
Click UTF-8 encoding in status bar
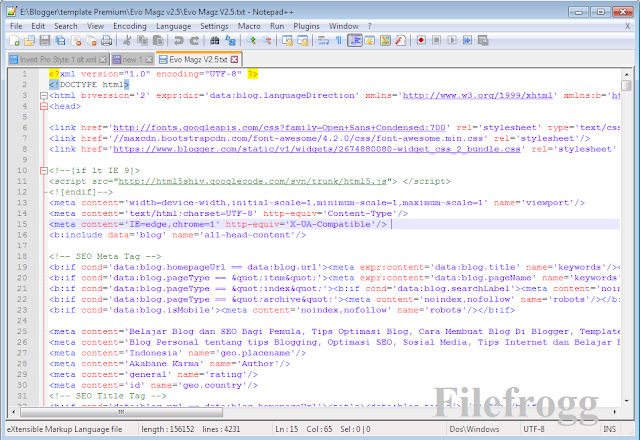coord(534,429)
